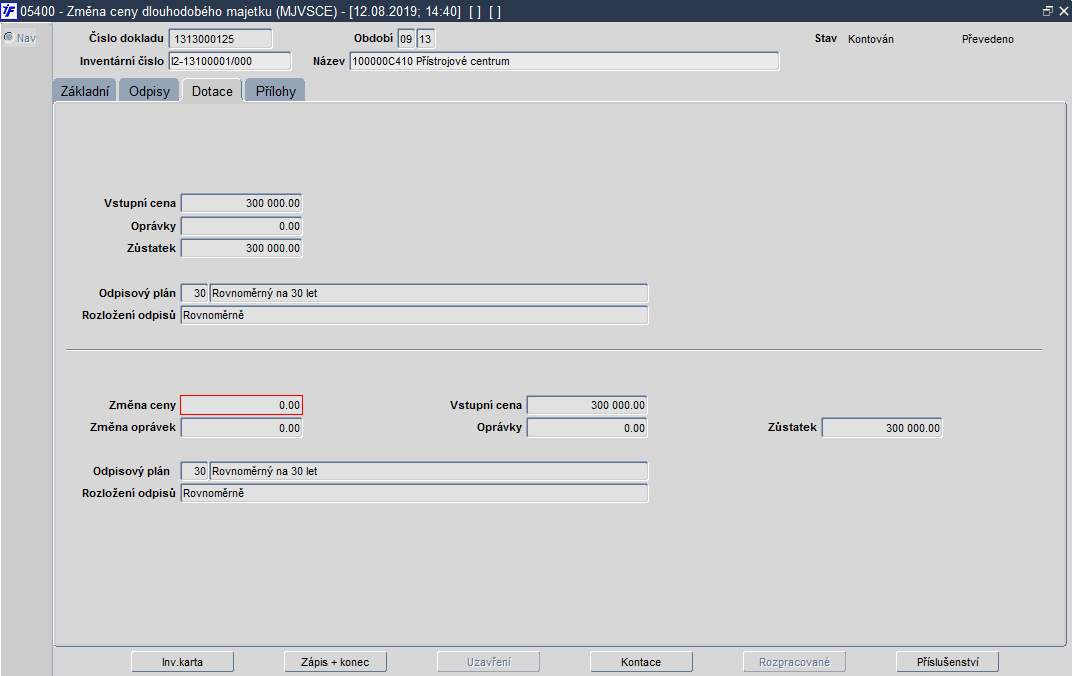Click upper Rovnoměrný na 30 let field

click(429, 293)
